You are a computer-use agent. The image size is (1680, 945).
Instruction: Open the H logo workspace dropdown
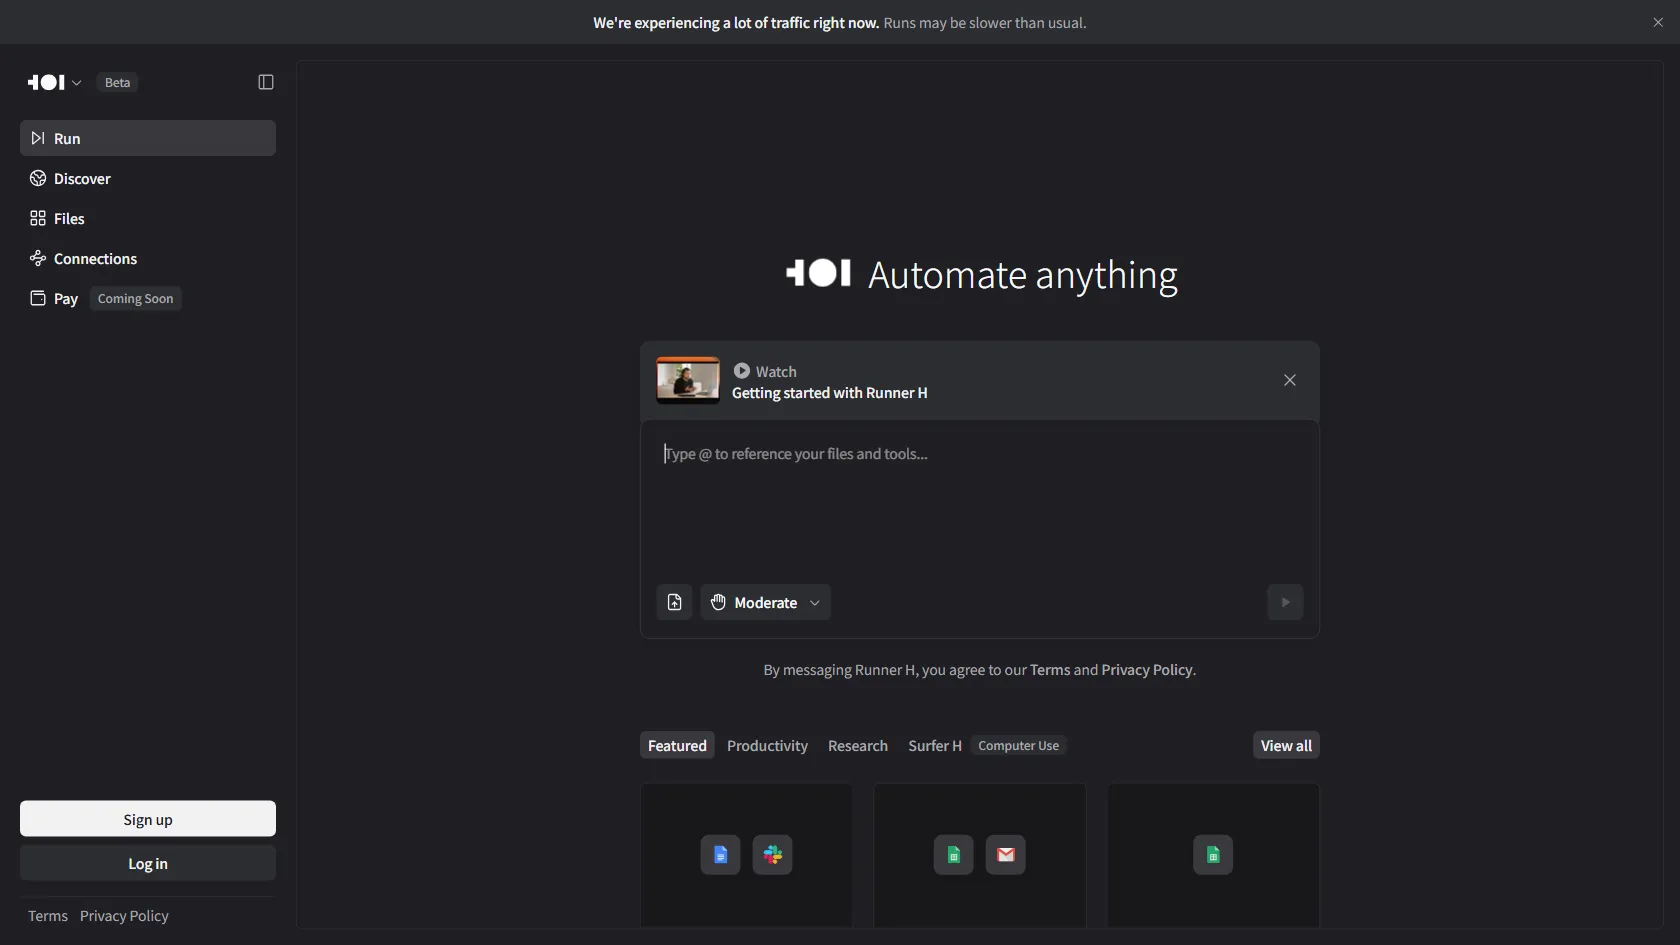click(54, 82)
